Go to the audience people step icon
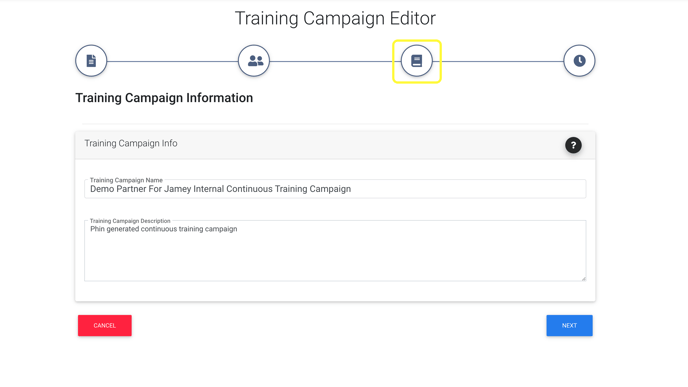The width and height of the screenshot is (688, 387). [254, 61]
